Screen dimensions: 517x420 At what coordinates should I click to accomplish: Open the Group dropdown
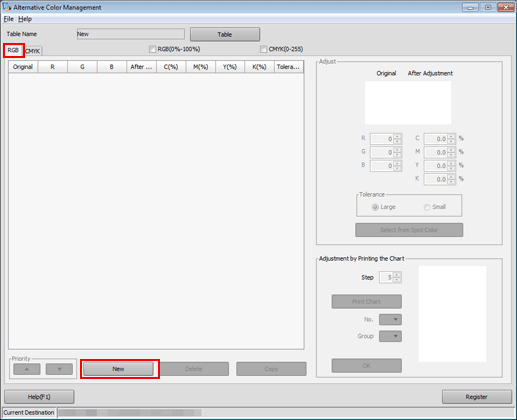[x=390, y=336]
